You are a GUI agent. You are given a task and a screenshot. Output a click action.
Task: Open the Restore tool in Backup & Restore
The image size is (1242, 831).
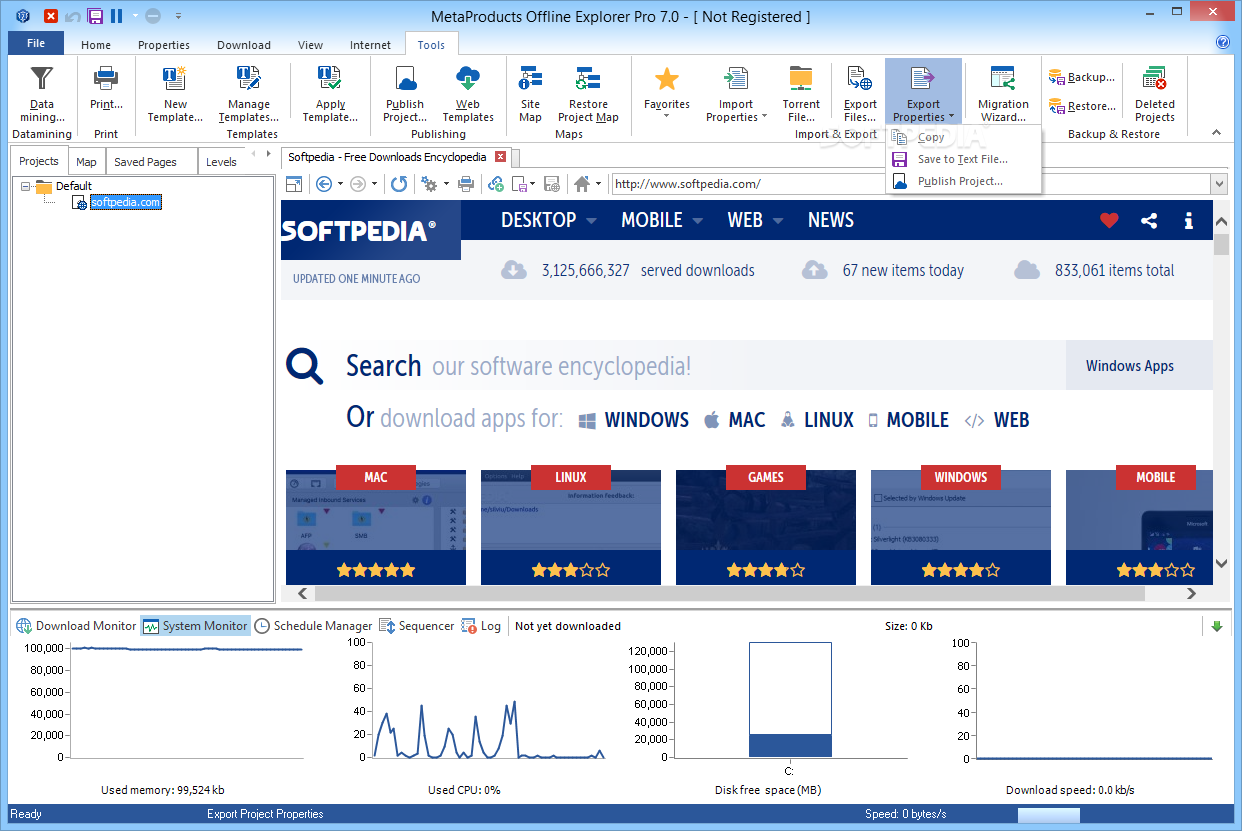pos(1080,106)
